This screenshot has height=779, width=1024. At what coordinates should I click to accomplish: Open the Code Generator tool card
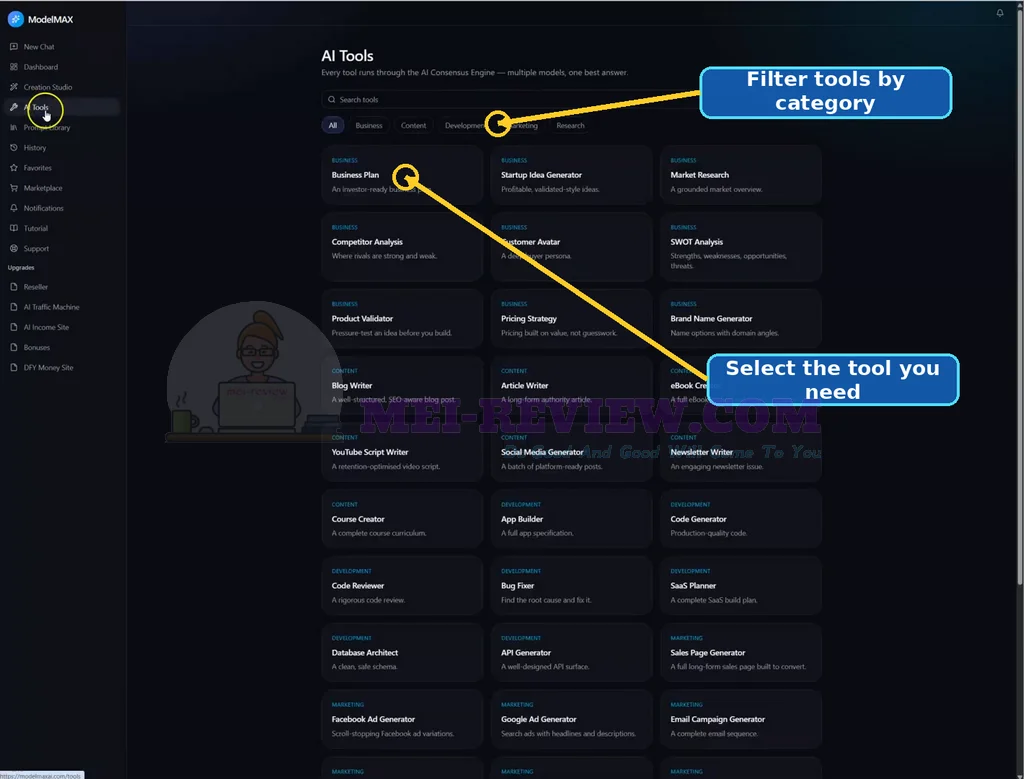pyautogui.click(x=741, y=519)
